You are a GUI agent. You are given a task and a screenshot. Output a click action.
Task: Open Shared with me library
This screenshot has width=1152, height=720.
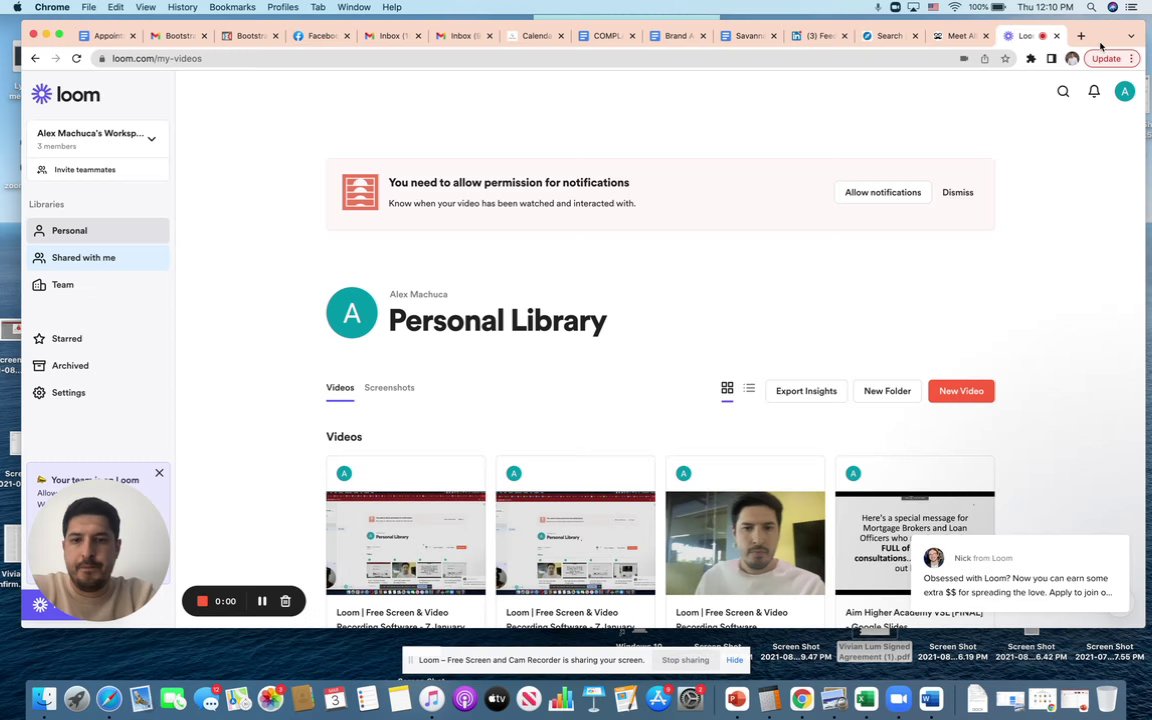pyautogui.click(x=98, y=258)
